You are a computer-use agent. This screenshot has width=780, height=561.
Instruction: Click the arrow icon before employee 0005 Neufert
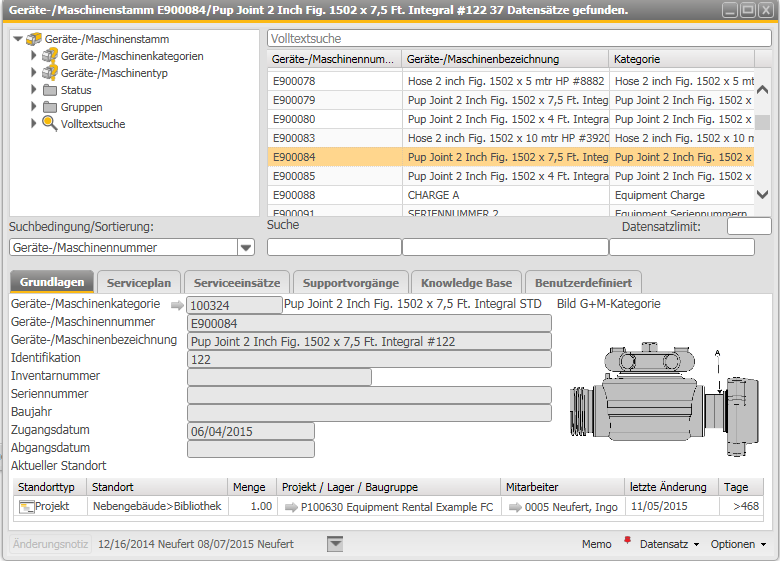point(514,507)
